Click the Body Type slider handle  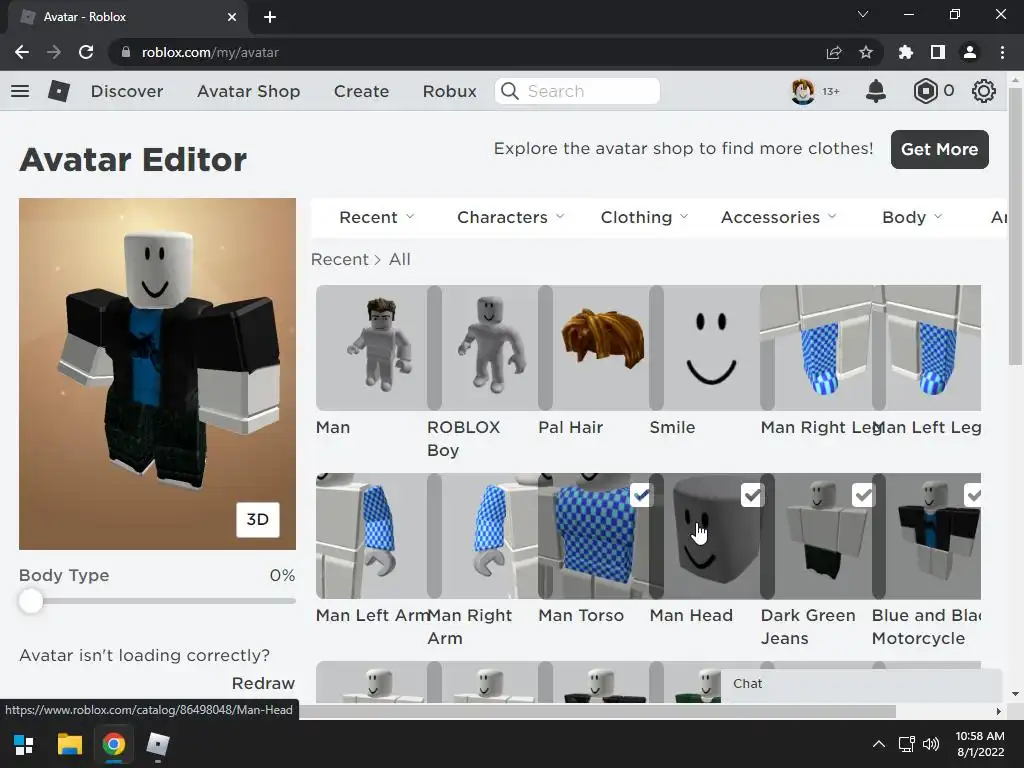(x=31, y=601)
